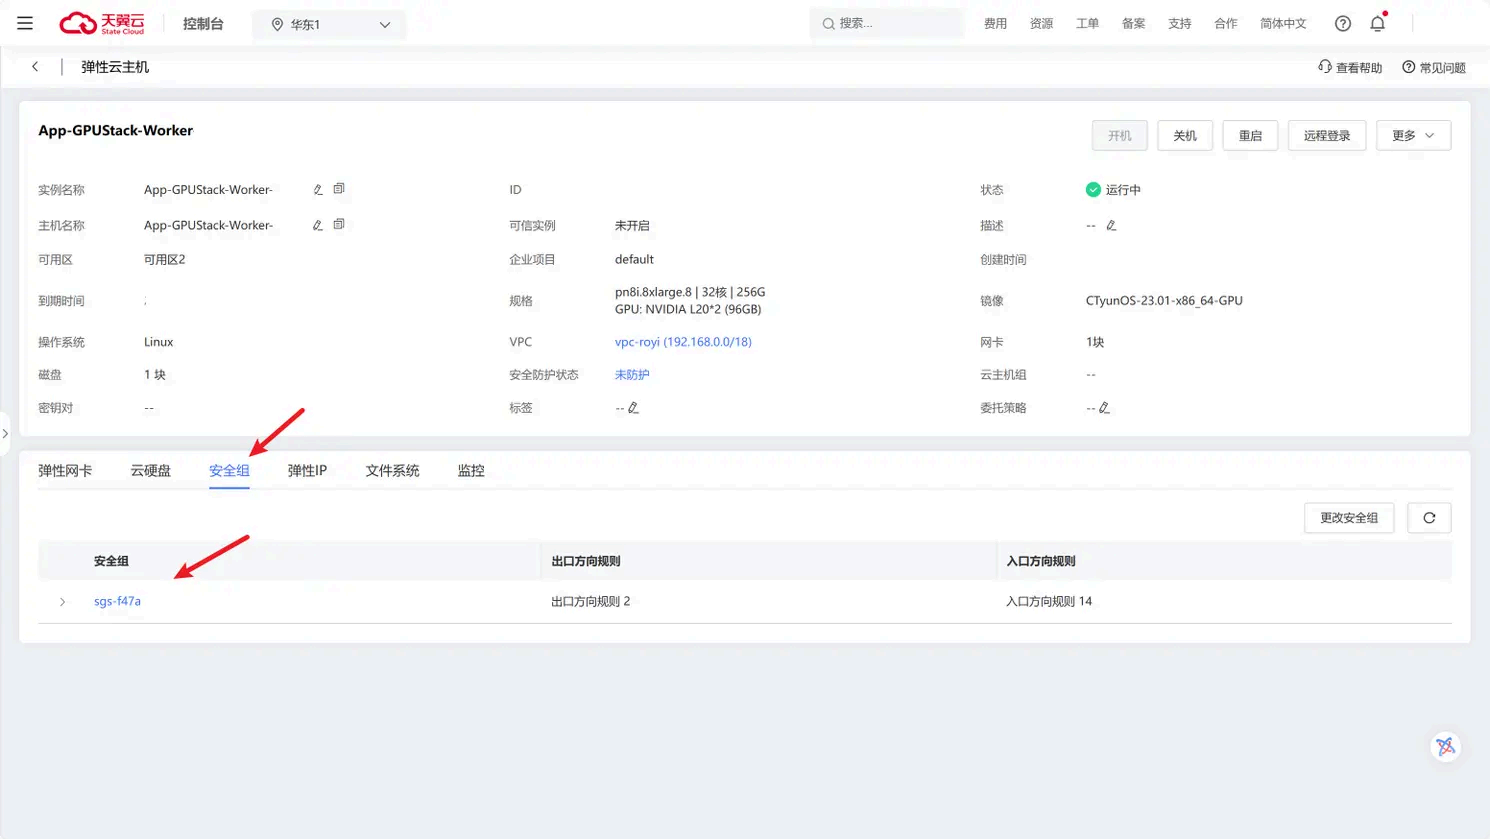Click the App-GPUStack-Worker page title

click(116, 131)
